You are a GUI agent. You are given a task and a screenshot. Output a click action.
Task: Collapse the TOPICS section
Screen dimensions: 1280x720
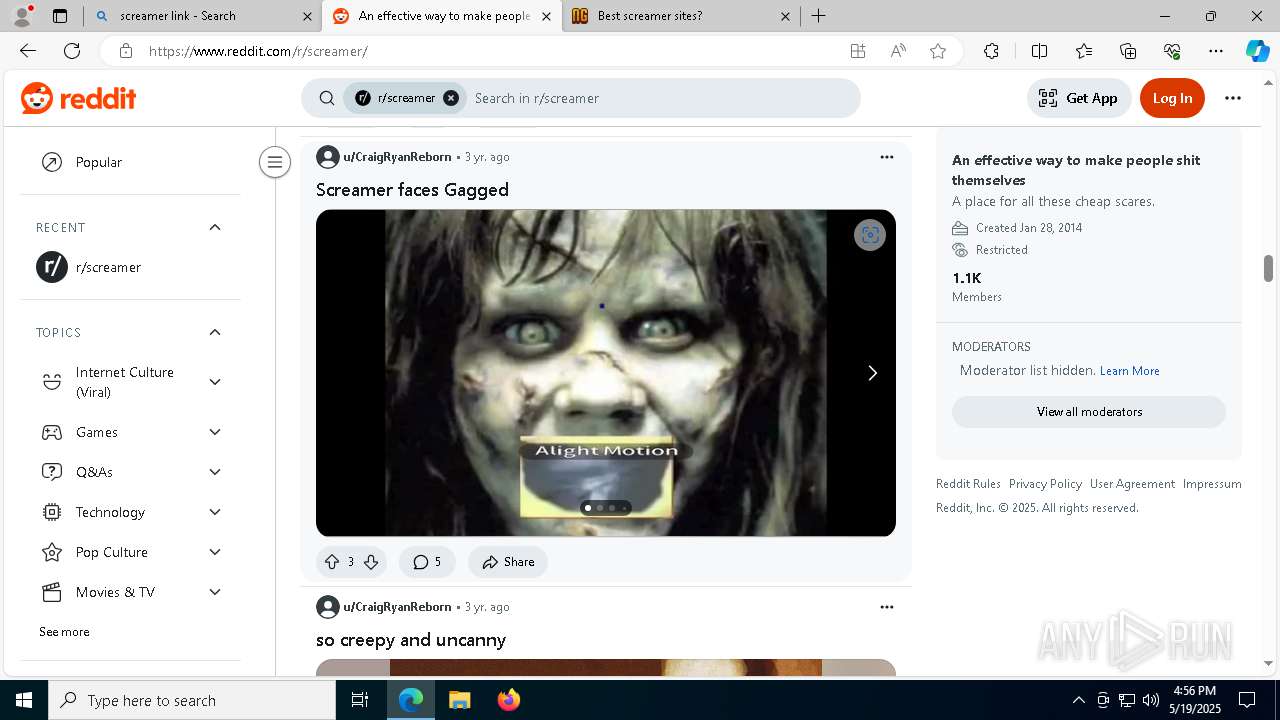[x=215, y=332]
